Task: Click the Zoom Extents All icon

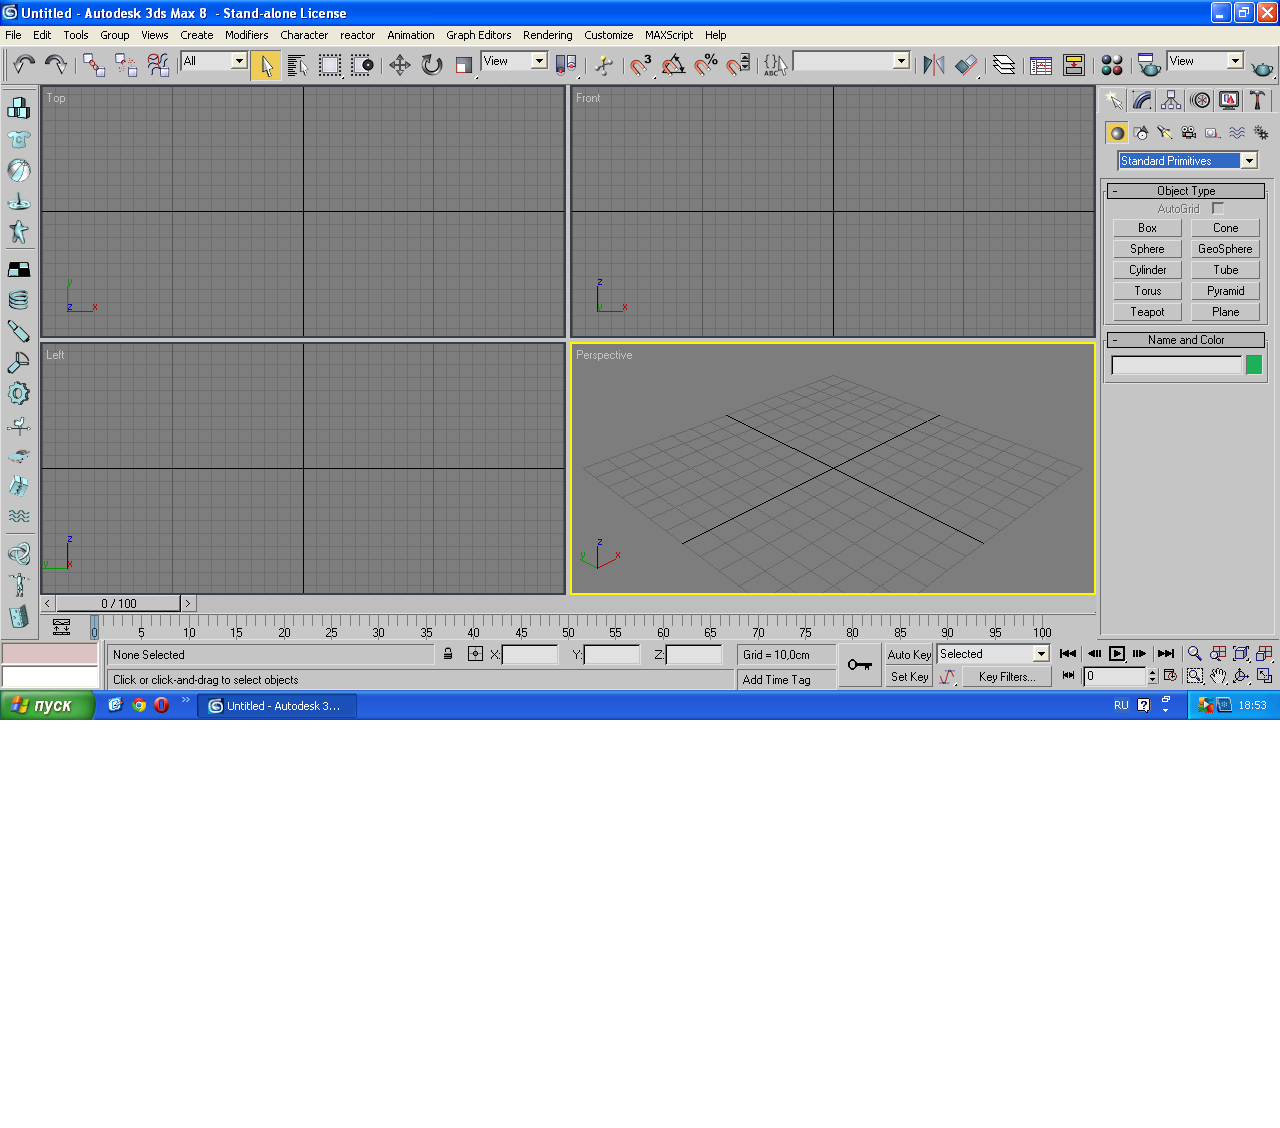Action: point(1264,654)
